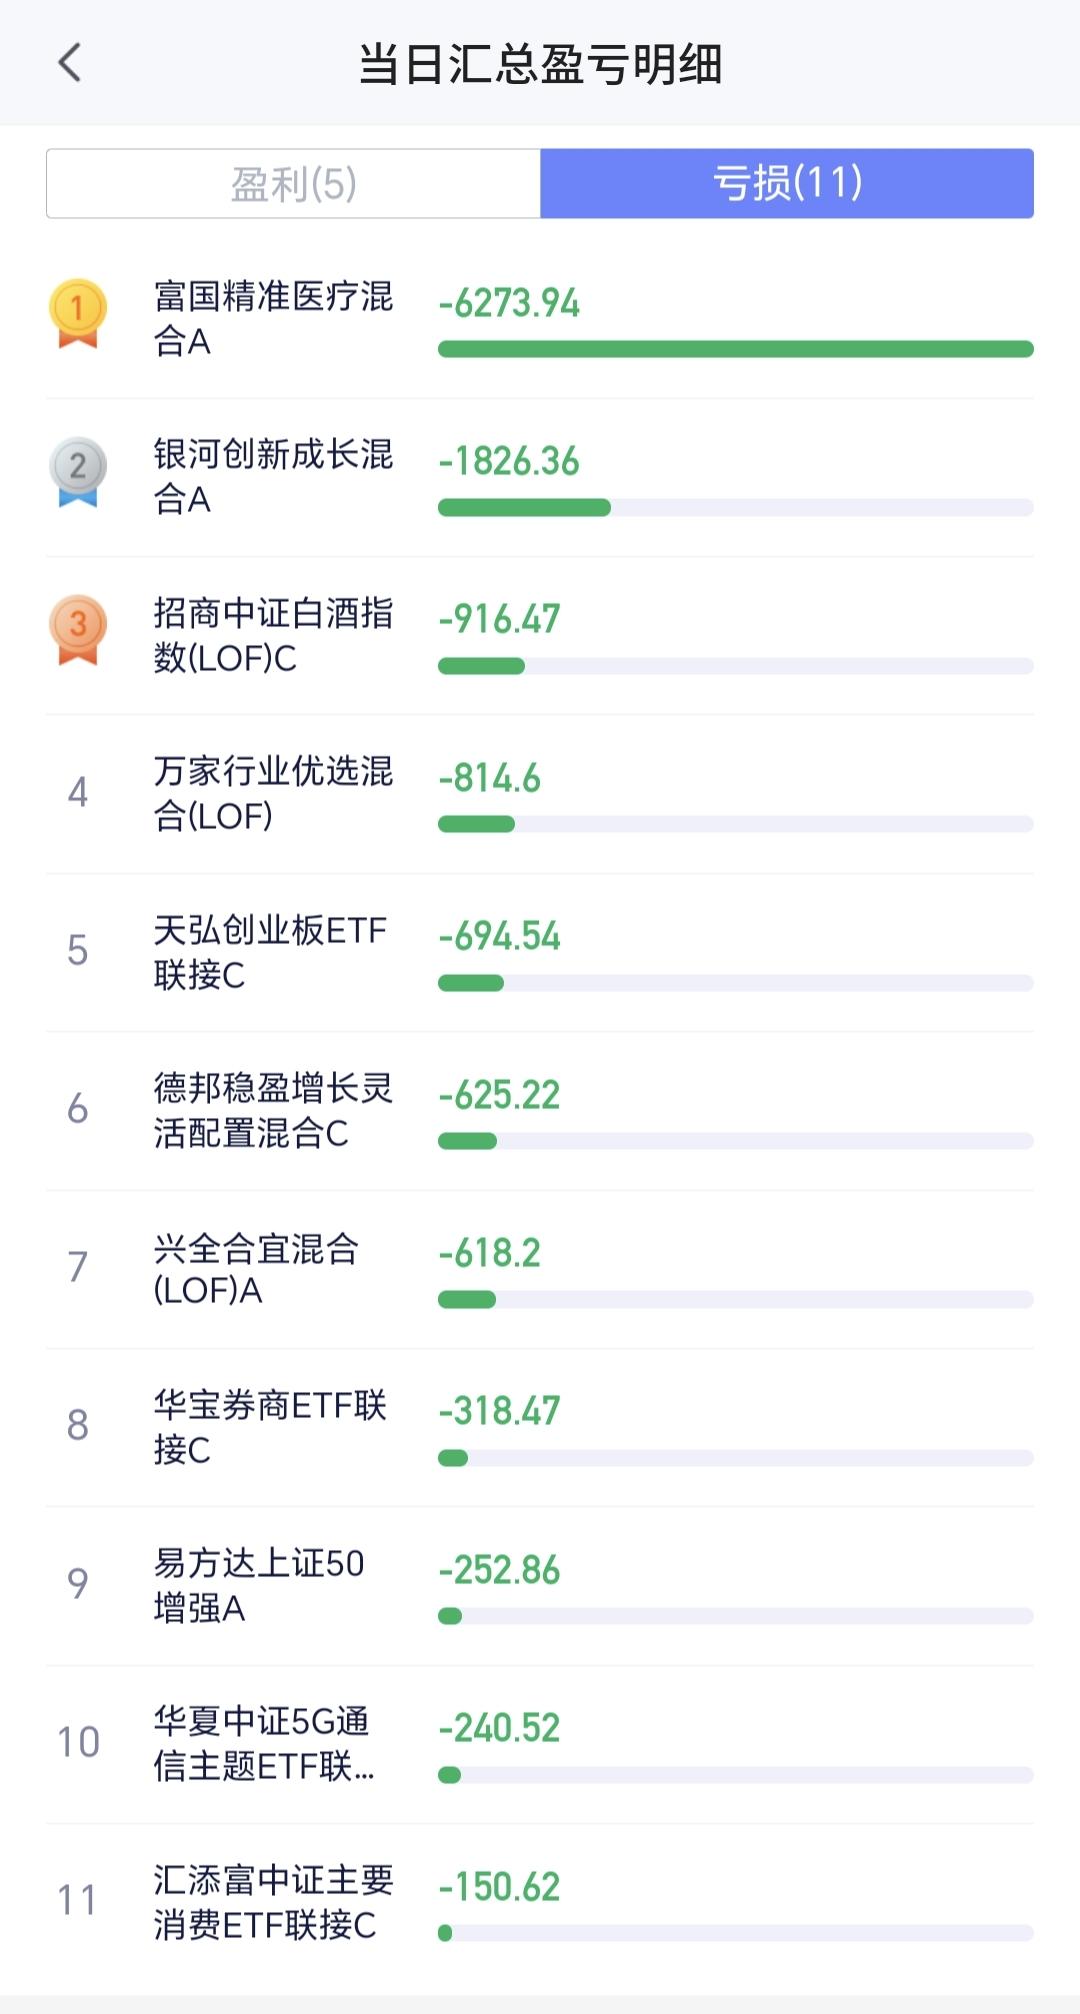Screen dimensions: 1080x2014
Task: Tap the back arrow icon
Action: click(69, 63)
